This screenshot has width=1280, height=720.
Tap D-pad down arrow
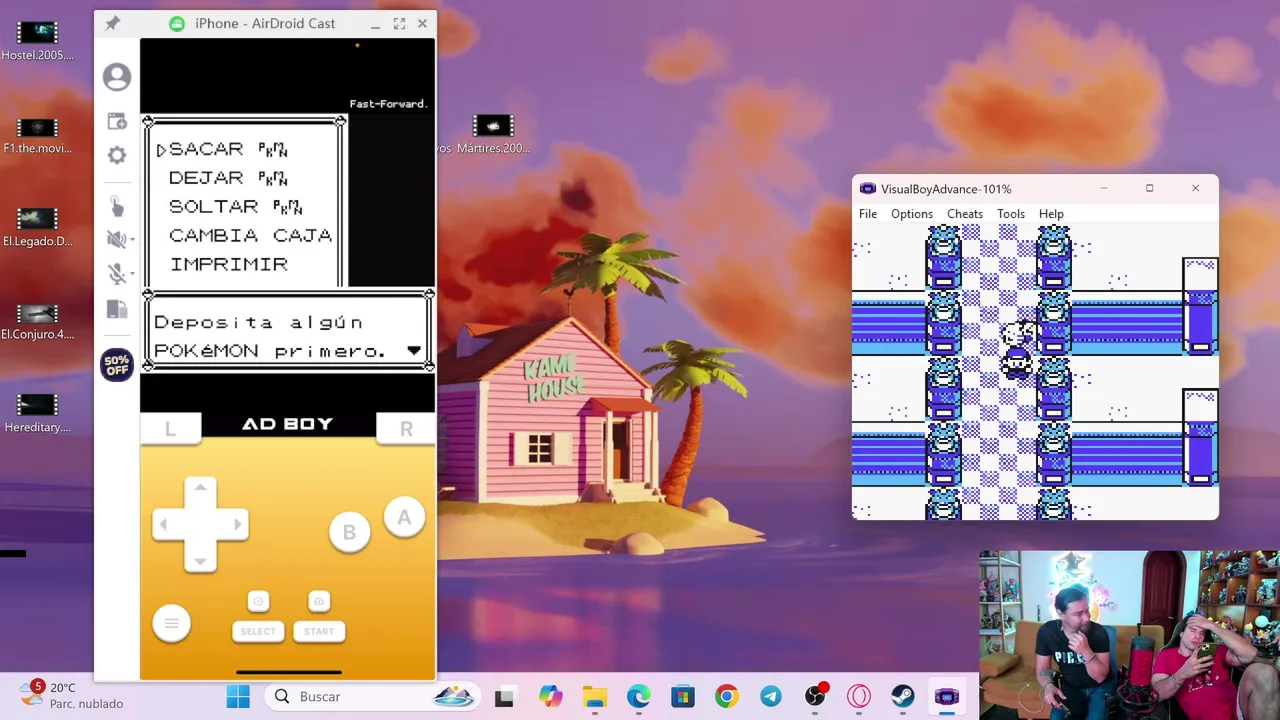pos(200,559)
